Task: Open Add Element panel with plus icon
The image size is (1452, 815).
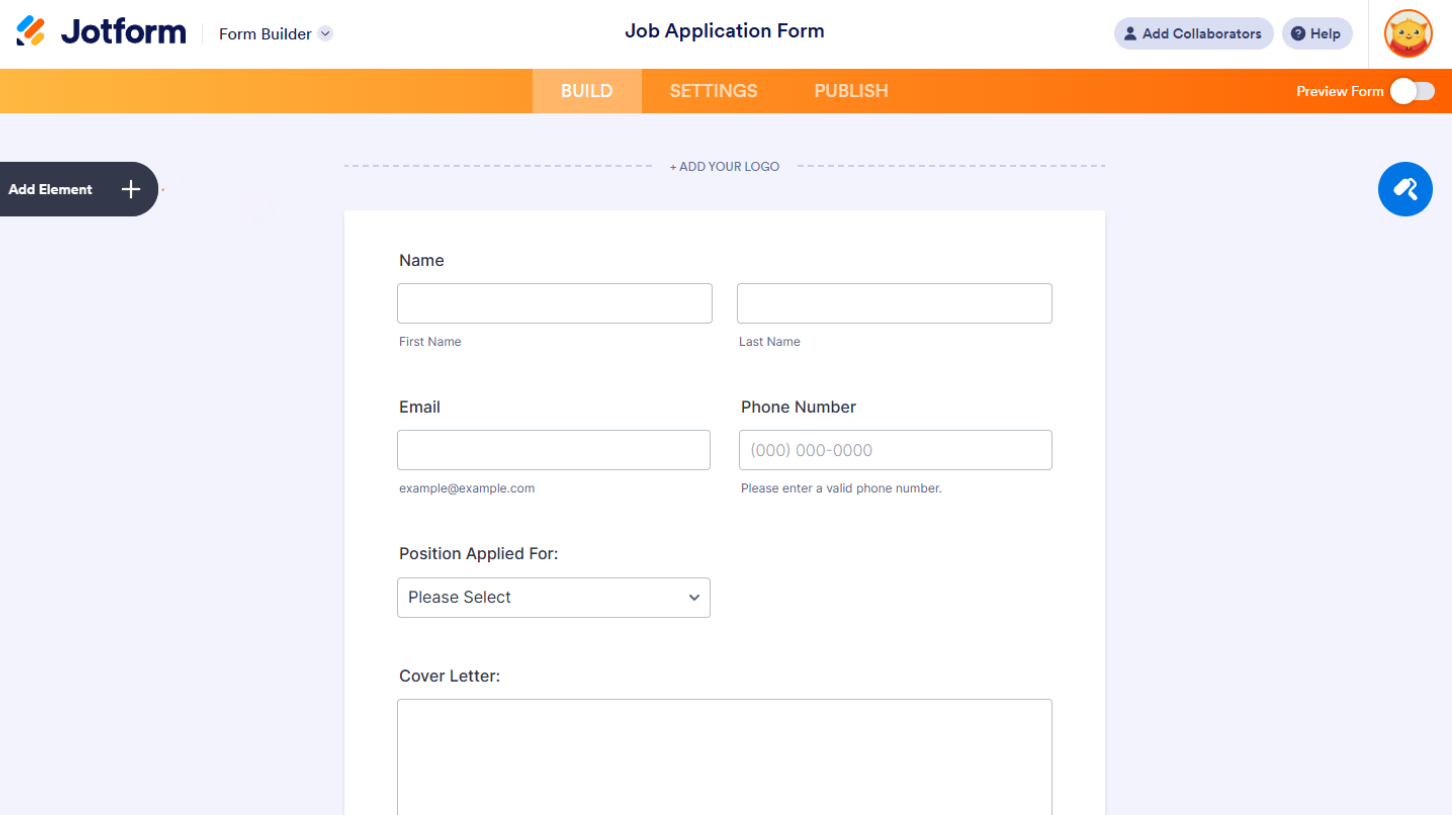Action: (x=130, y=189)
